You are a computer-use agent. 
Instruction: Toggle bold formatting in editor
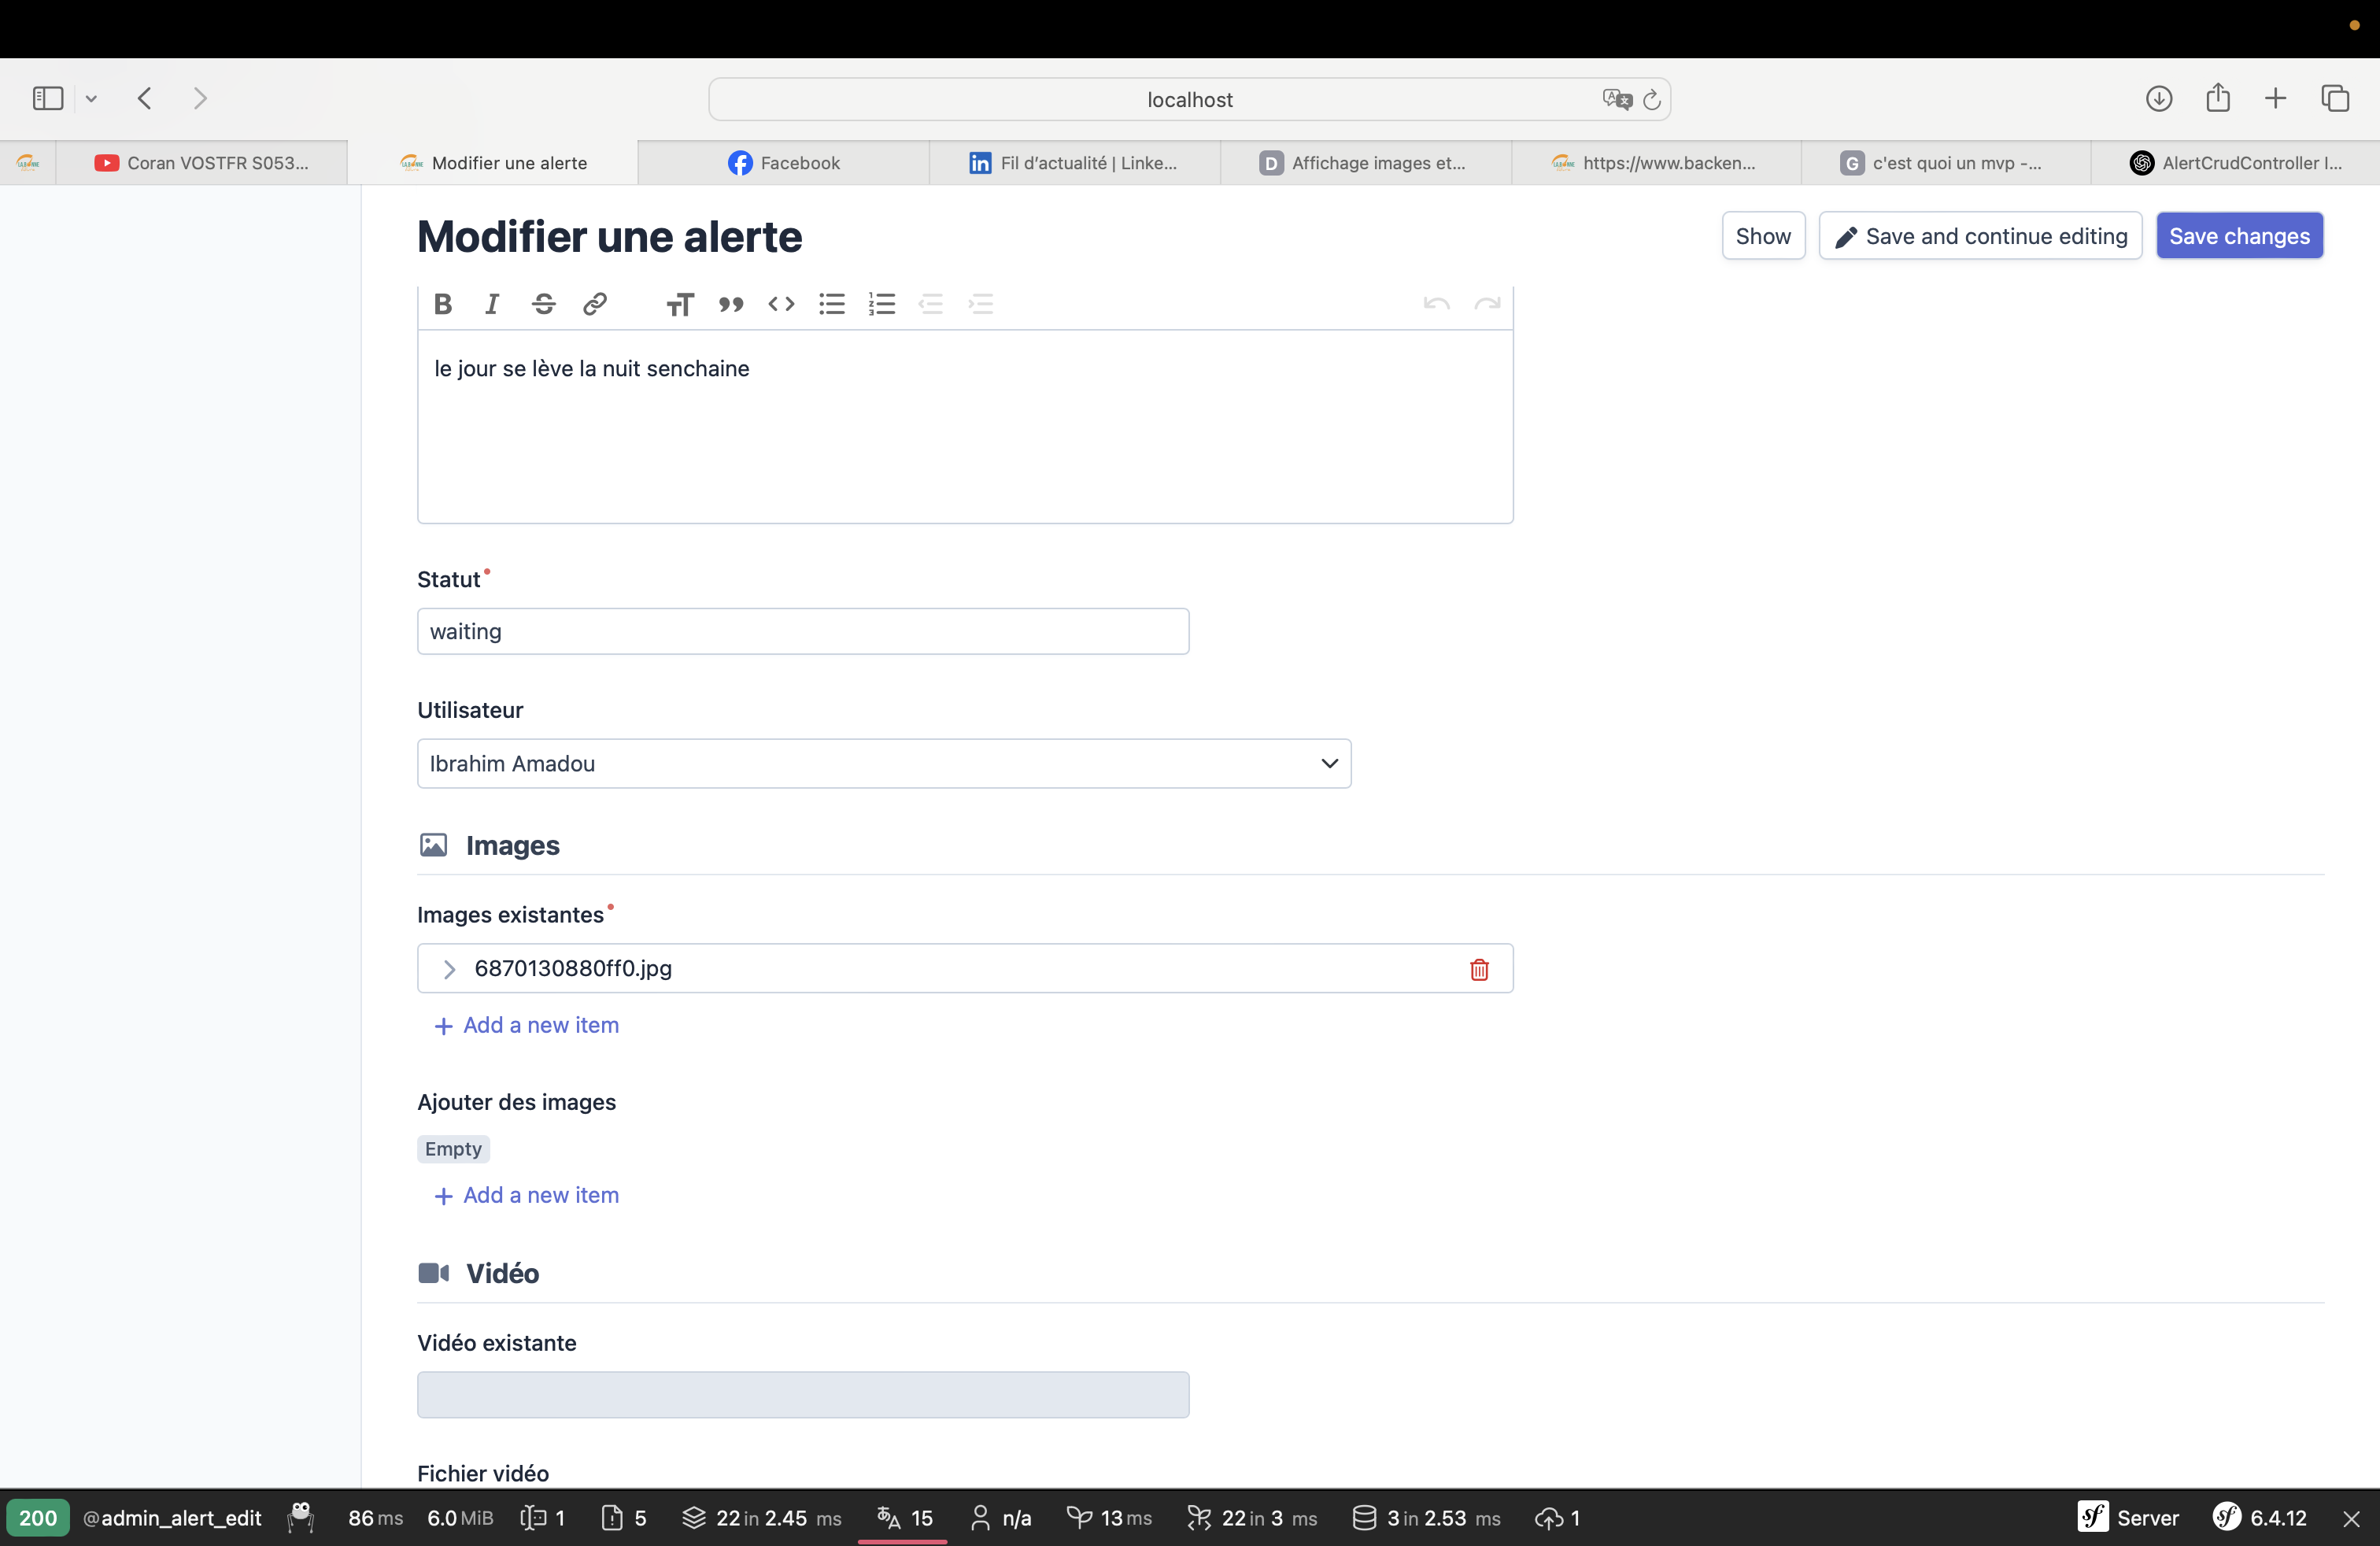pyautogui.click(x=443, y=304)
